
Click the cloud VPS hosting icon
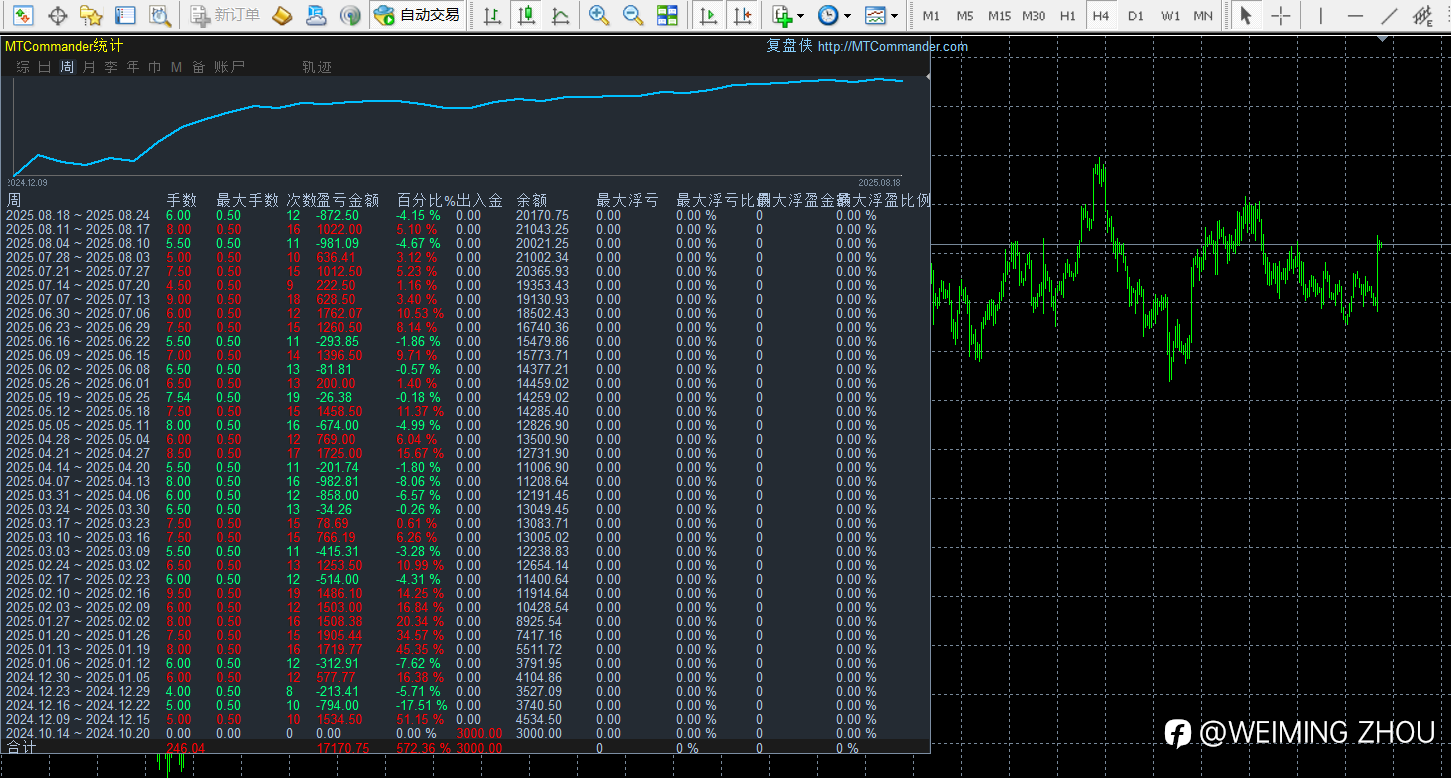(316, 15)
